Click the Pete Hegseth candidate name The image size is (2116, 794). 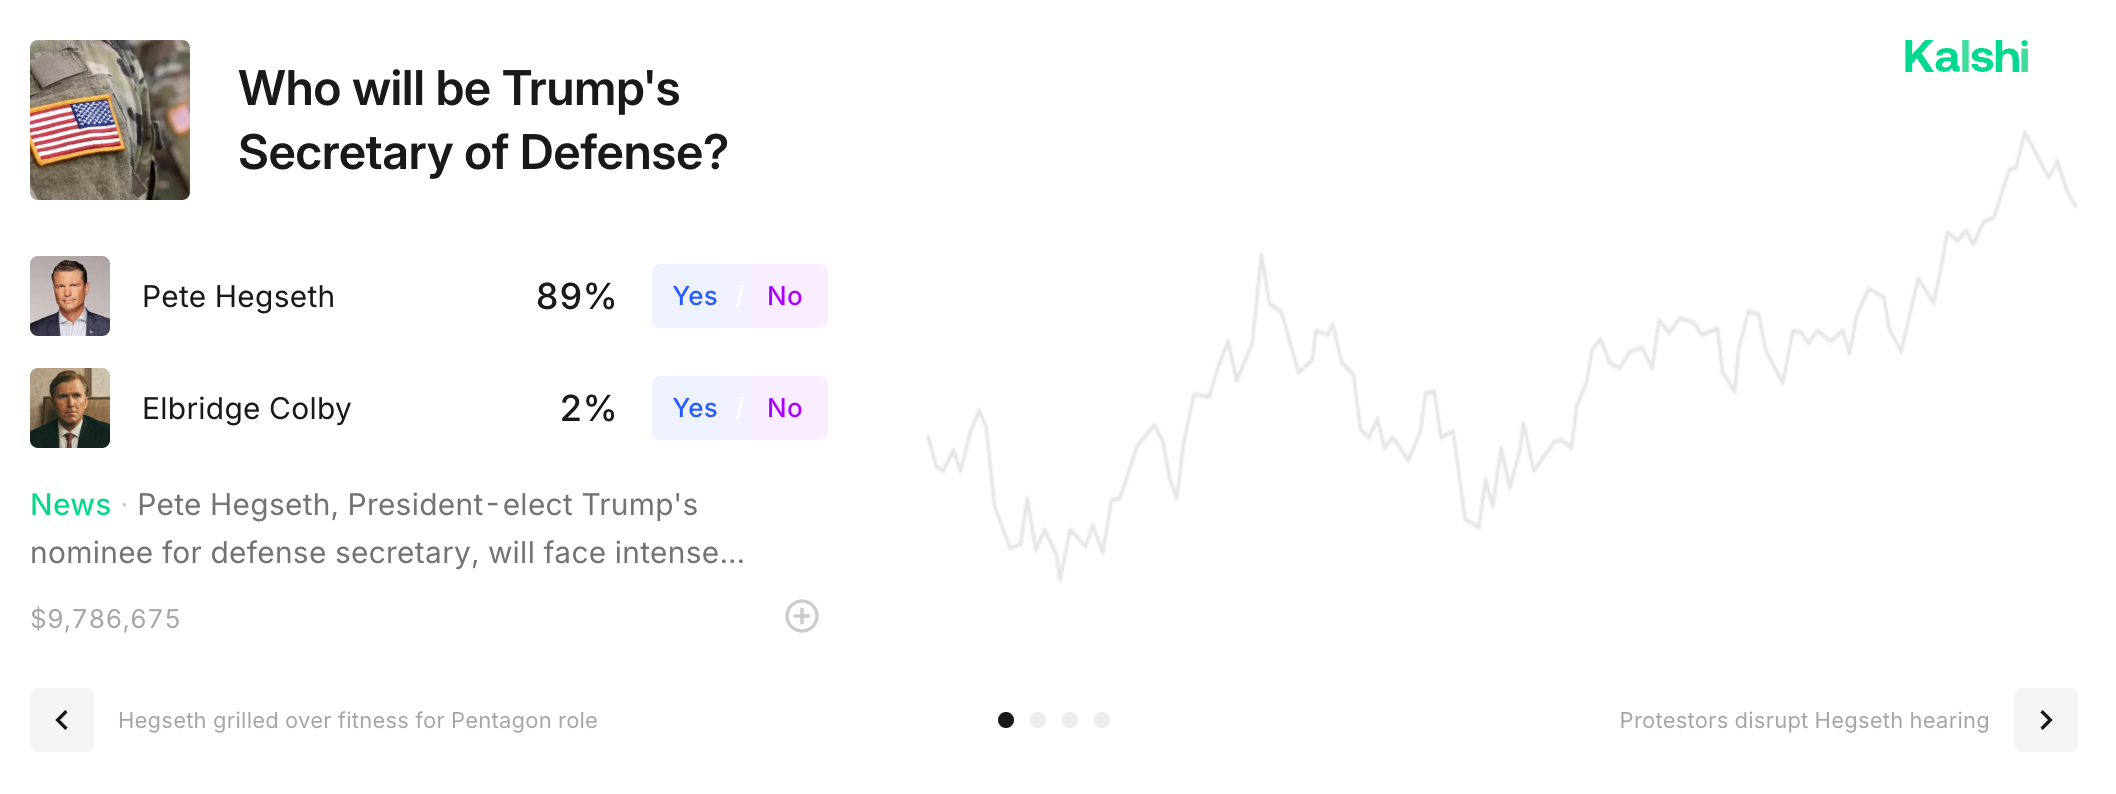tap(238, 296)
